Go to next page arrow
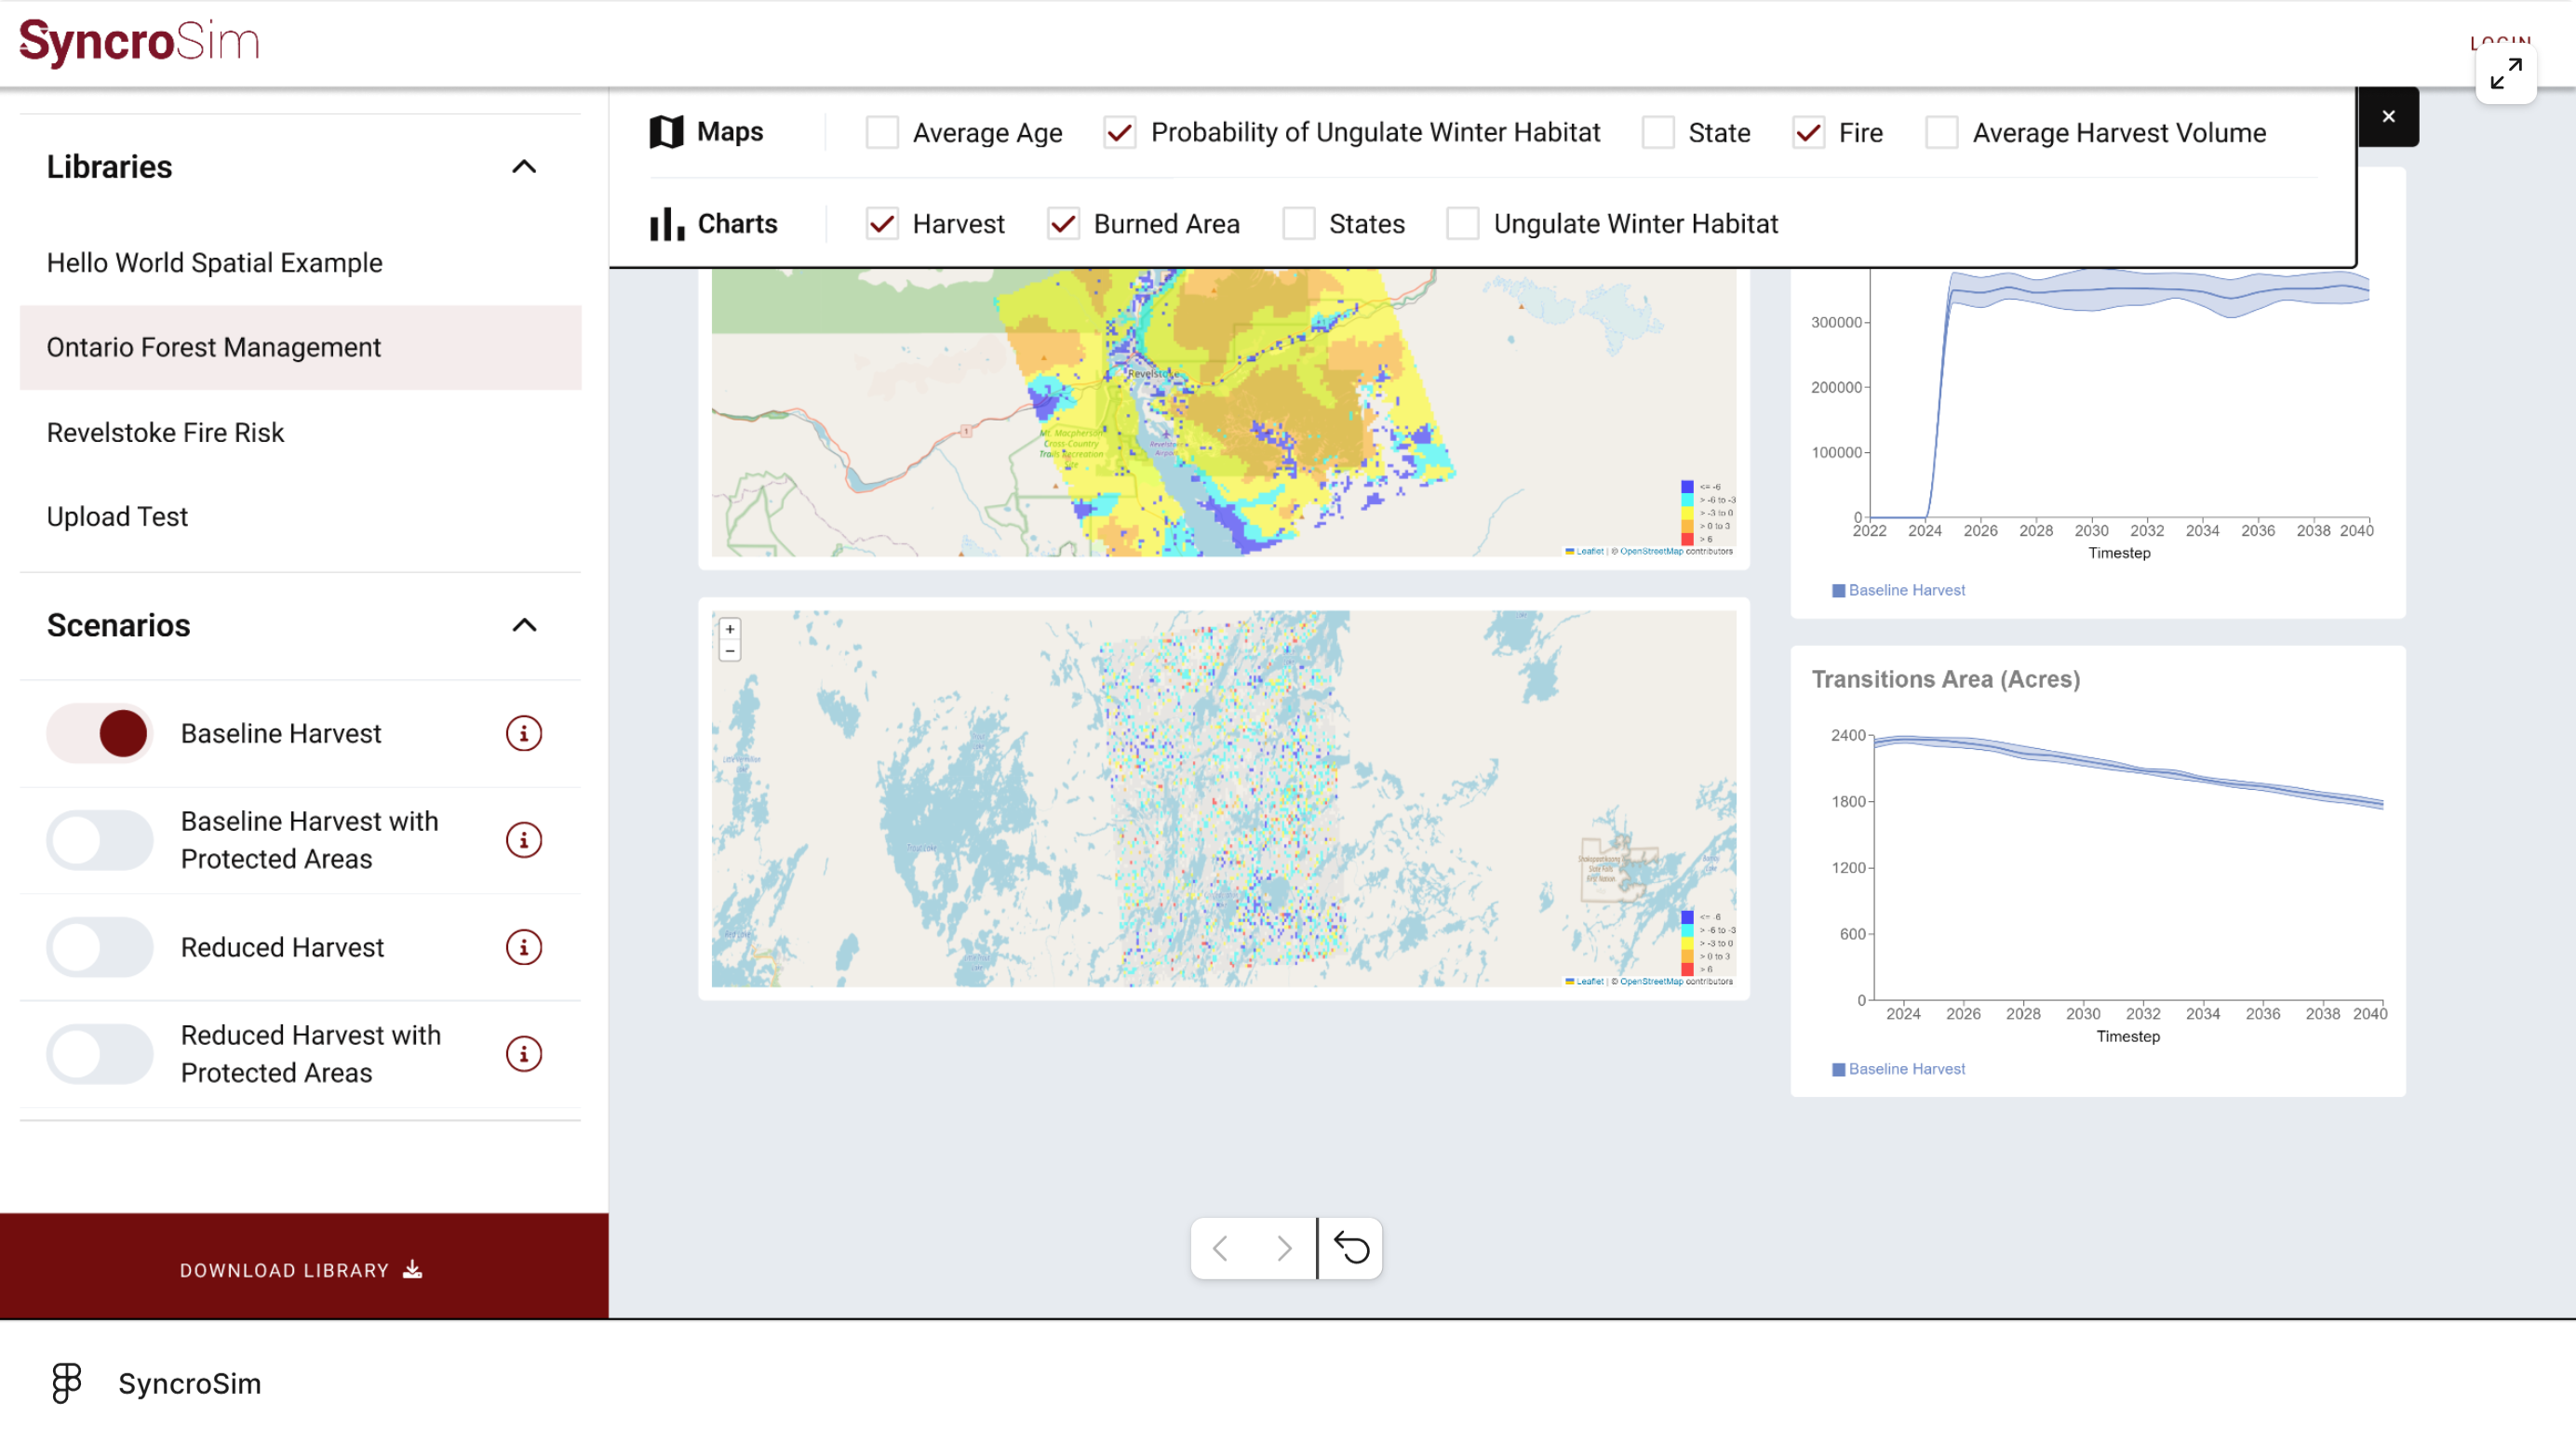 (1284, 1247)
